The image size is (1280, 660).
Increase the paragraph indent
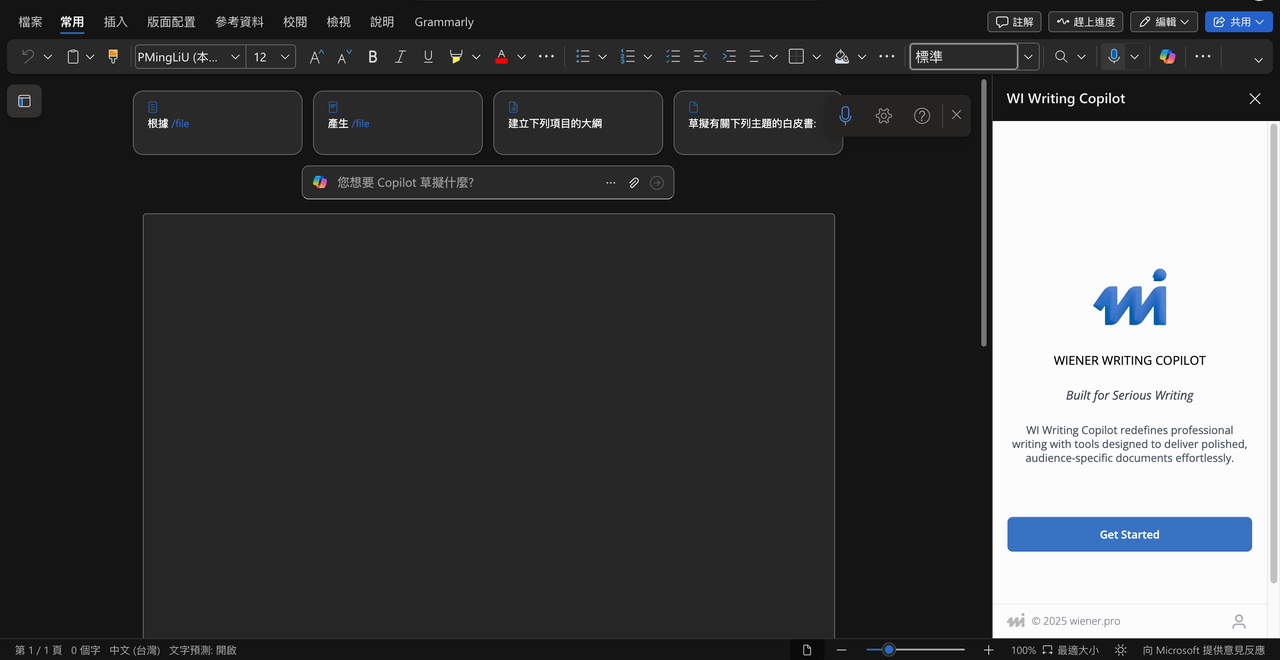click(x=729, y=57)
